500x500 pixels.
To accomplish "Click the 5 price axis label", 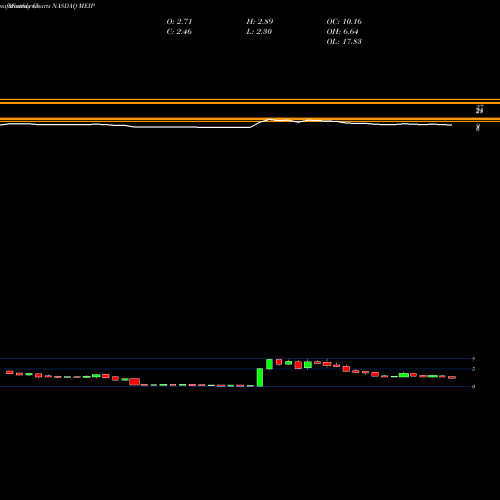I will (473, 369).
